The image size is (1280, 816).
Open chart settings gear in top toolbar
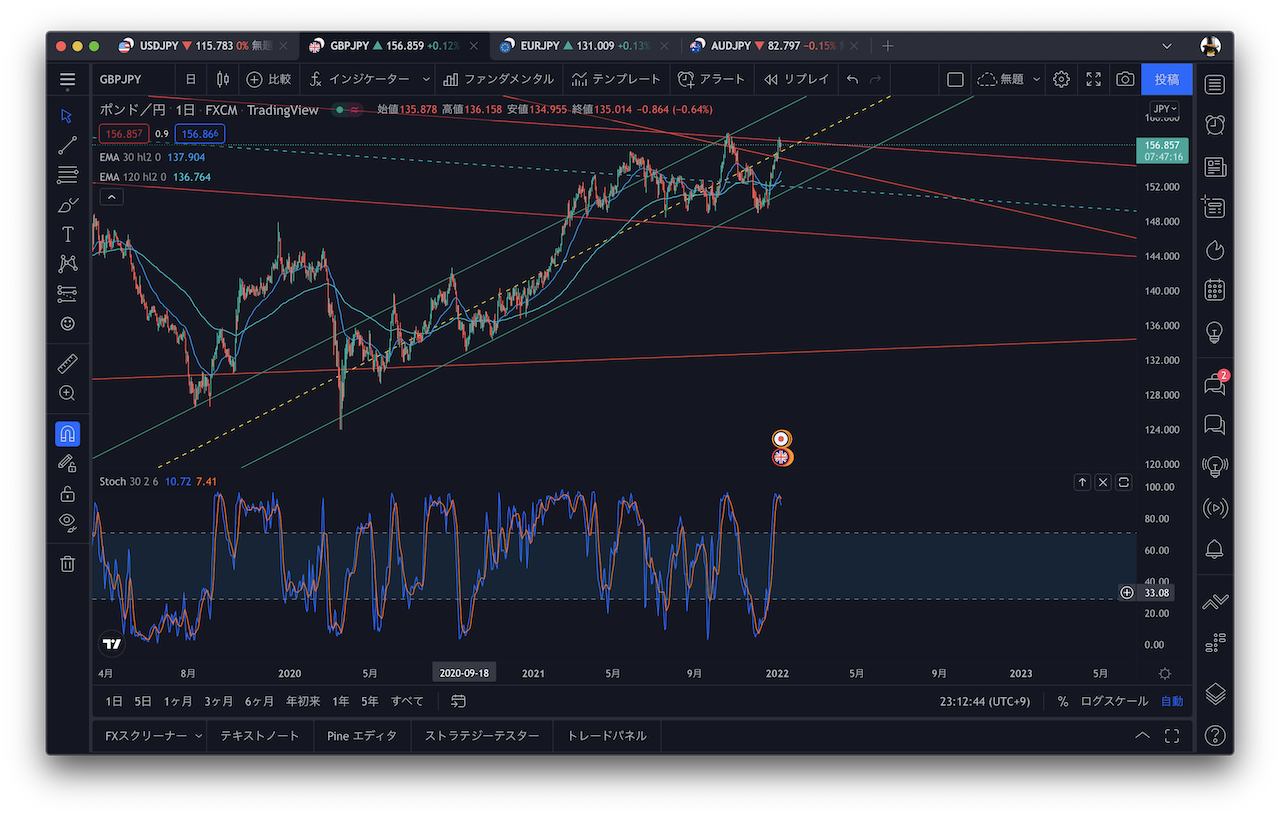coord(1061,79)
